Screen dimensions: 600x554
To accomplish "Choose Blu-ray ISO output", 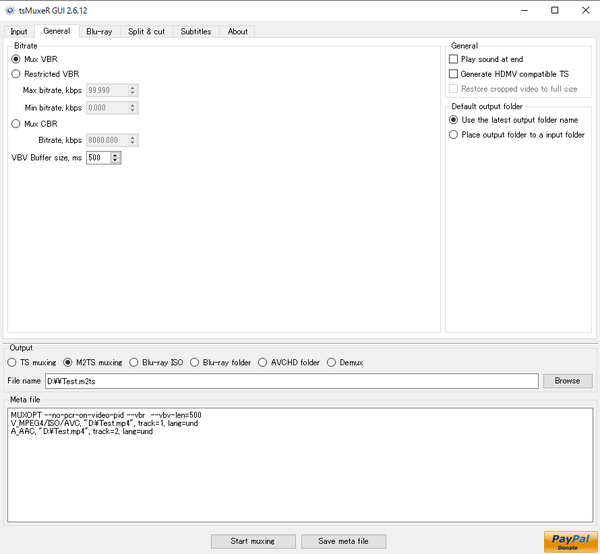I will click(x=156, y=362).
